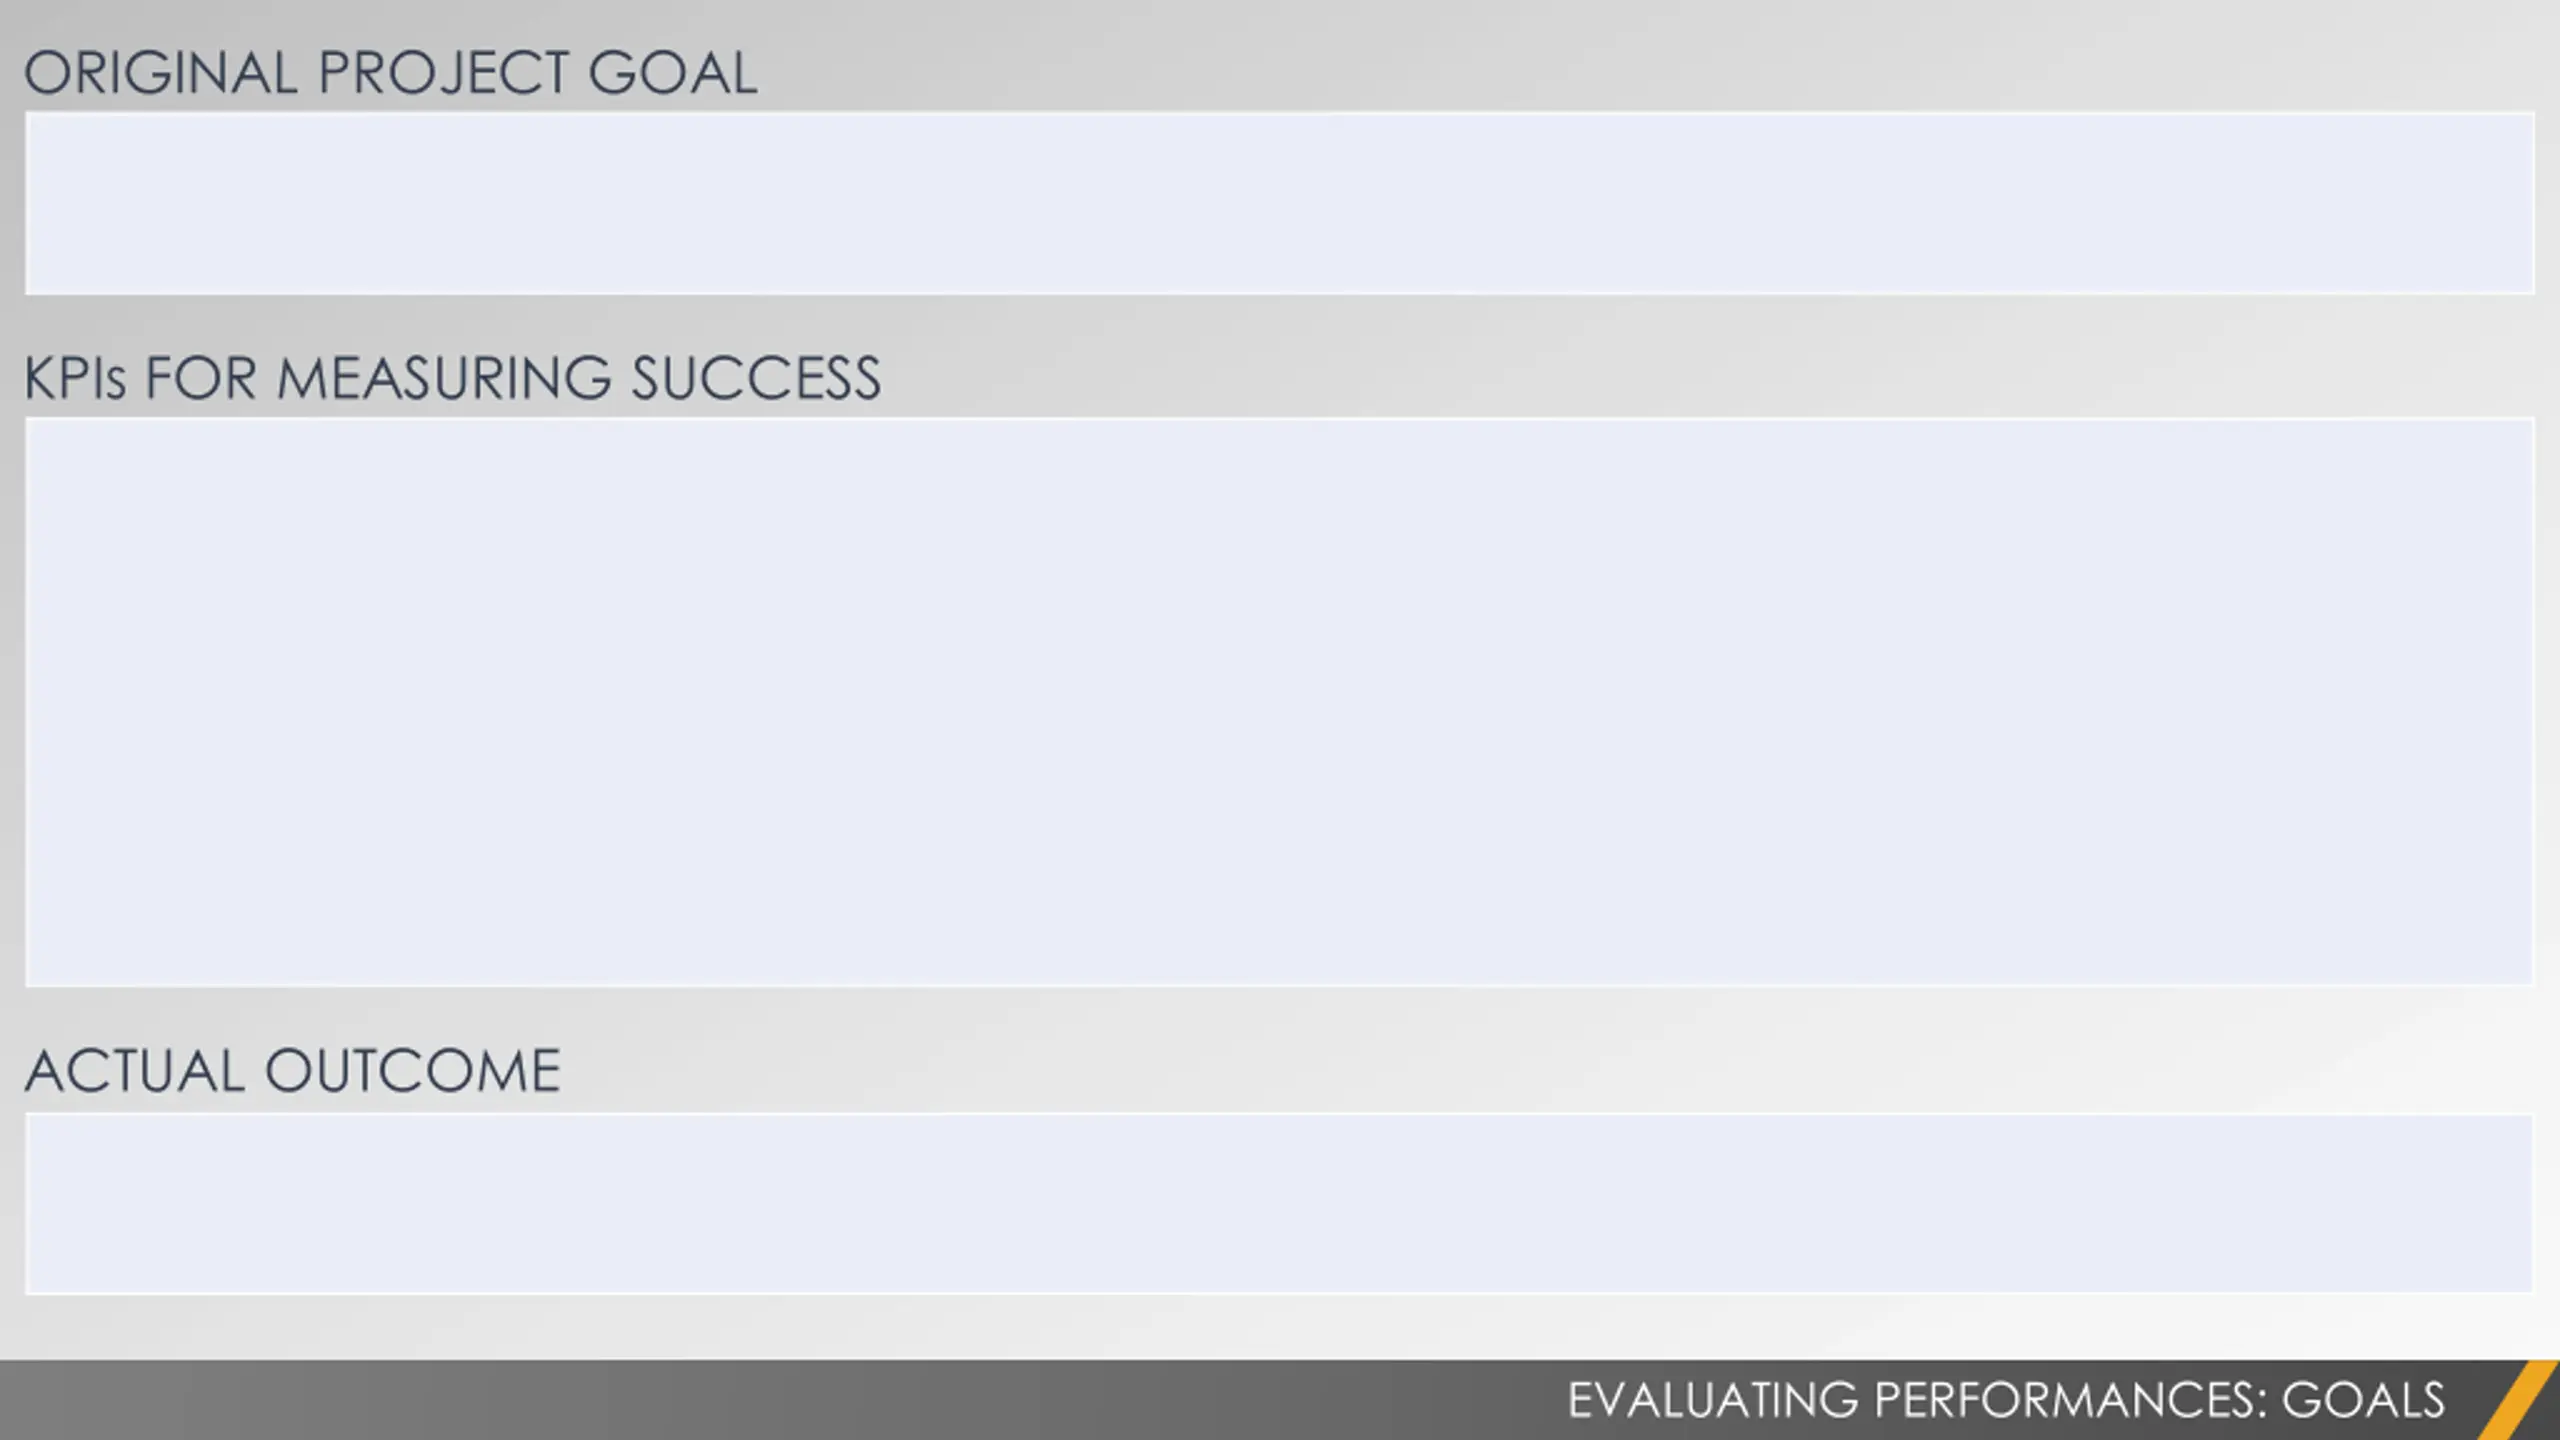Click the word GOAL in the first heading

pos(673,73)
